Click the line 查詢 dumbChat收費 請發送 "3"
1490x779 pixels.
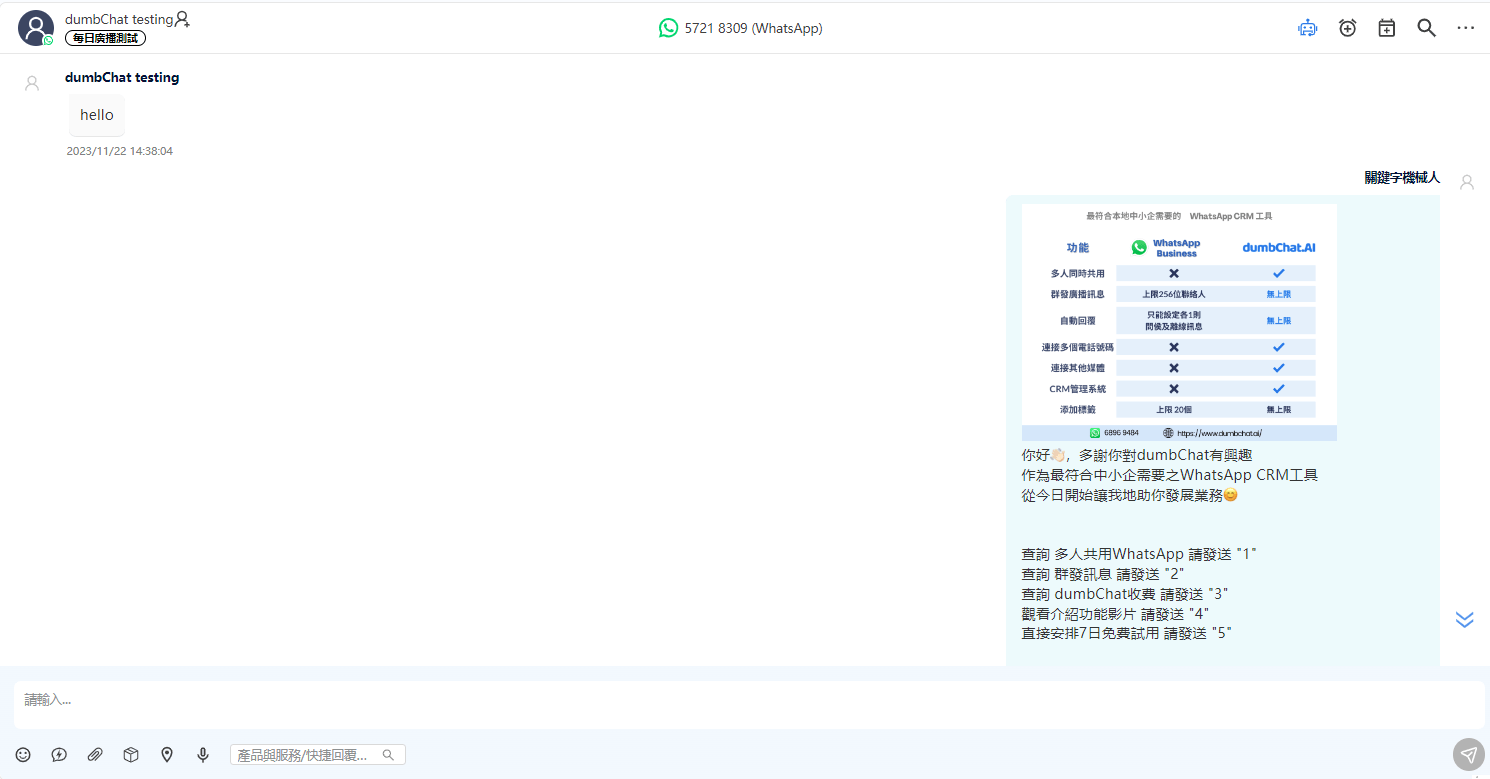(x=1125, y=594)
